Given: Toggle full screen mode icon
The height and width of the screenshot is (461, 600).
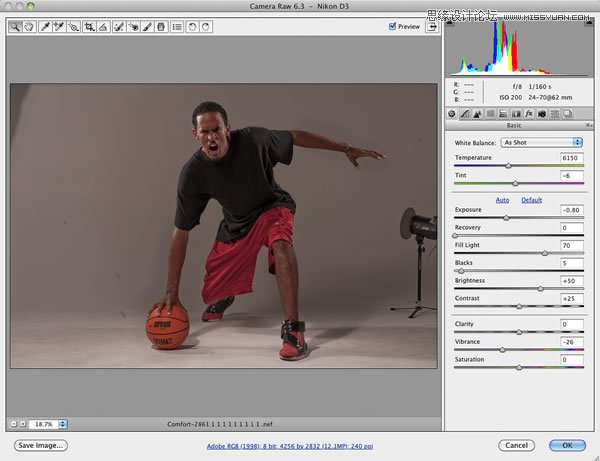Looking at the screenshot, I should click(432, 27).
